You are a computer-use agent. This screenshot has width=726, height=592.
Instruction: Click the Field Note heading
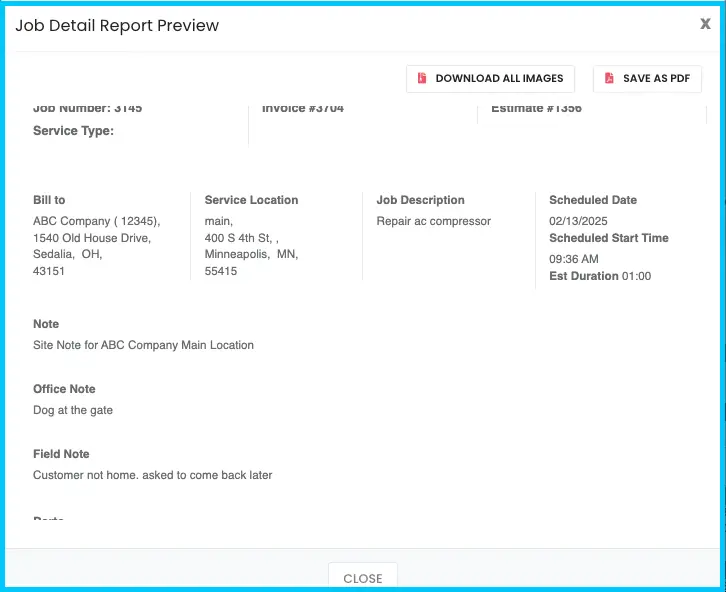(61, 454)
